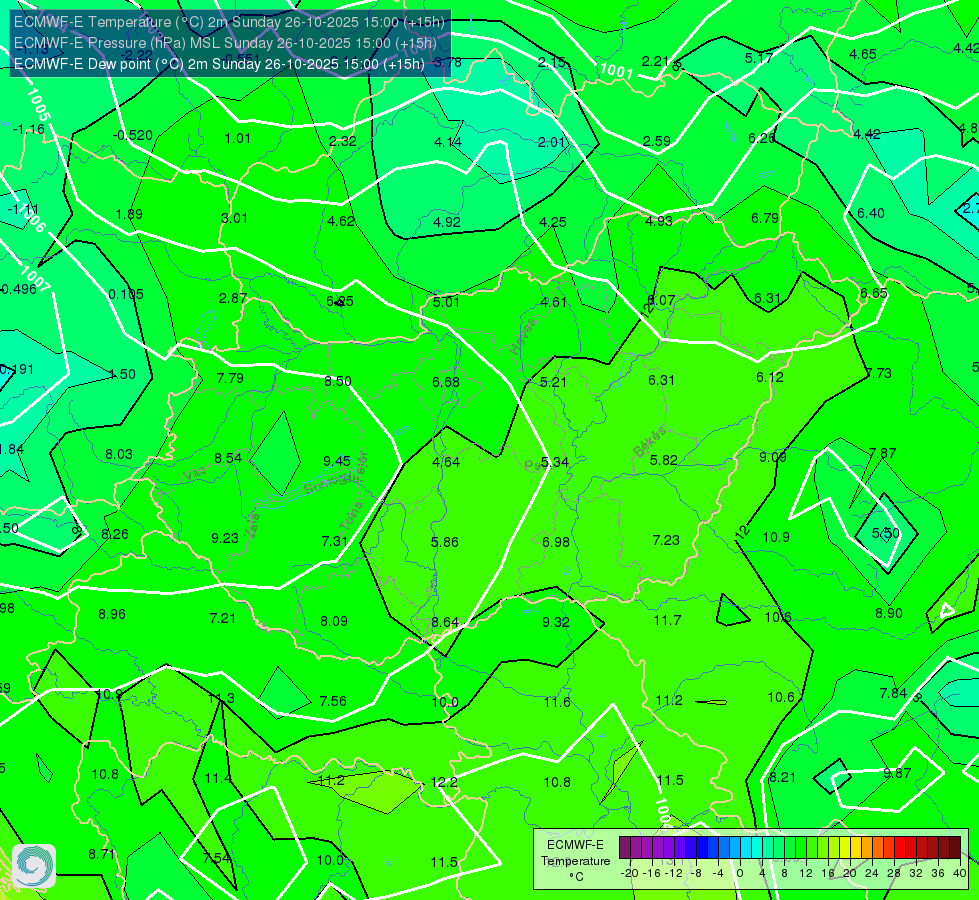Click the 'Tolna' county label on the map

(350, 516)
